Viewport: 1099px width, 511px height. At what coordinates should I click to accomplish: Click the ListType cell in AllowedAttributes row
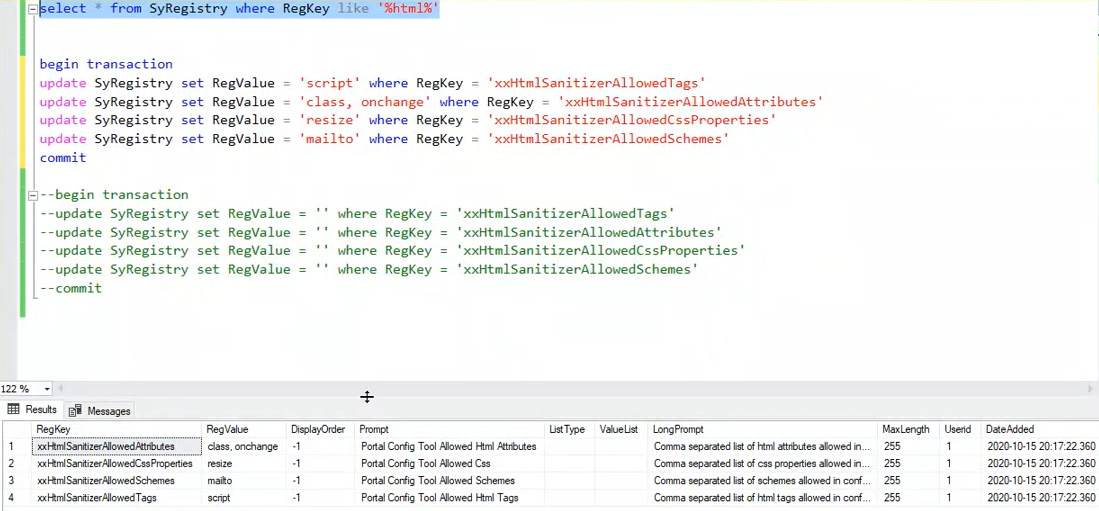click(x=570, y=446)
